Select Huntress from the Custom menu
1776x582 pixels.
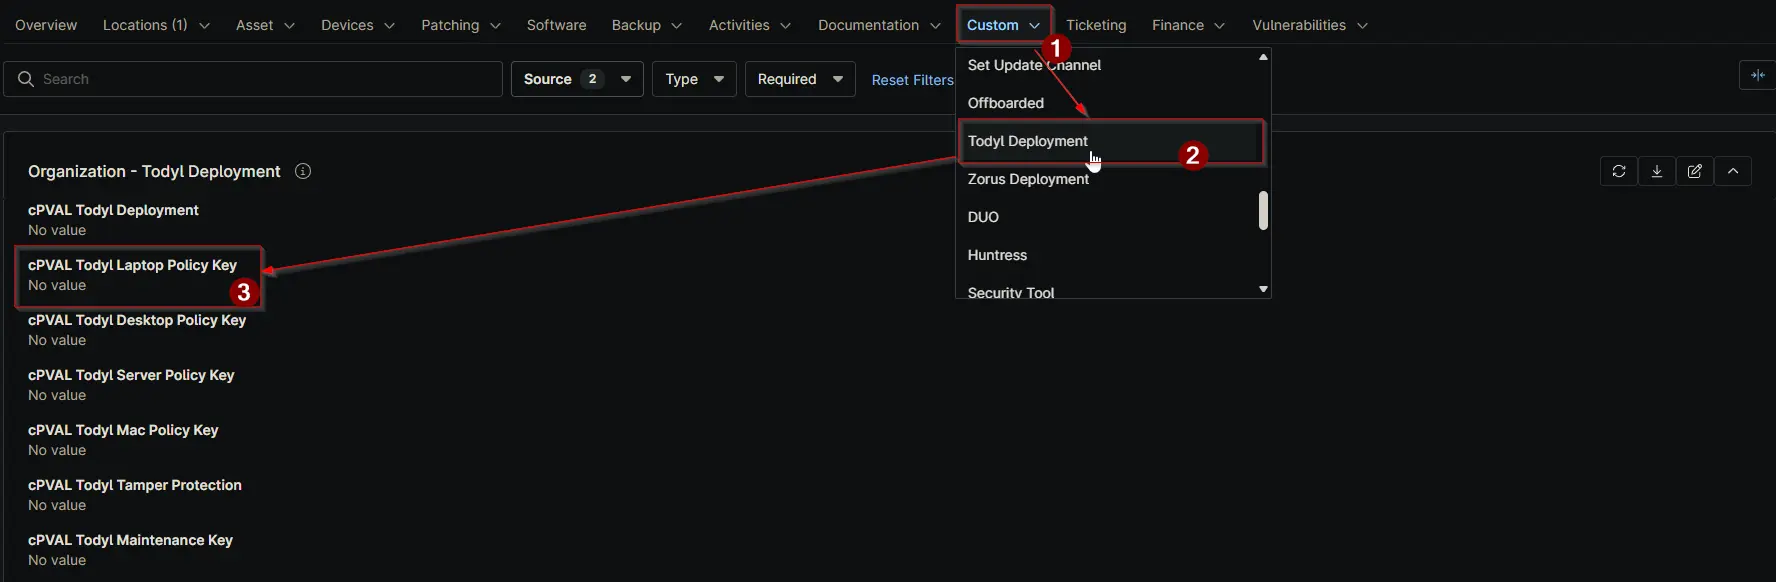pos(997,255)
